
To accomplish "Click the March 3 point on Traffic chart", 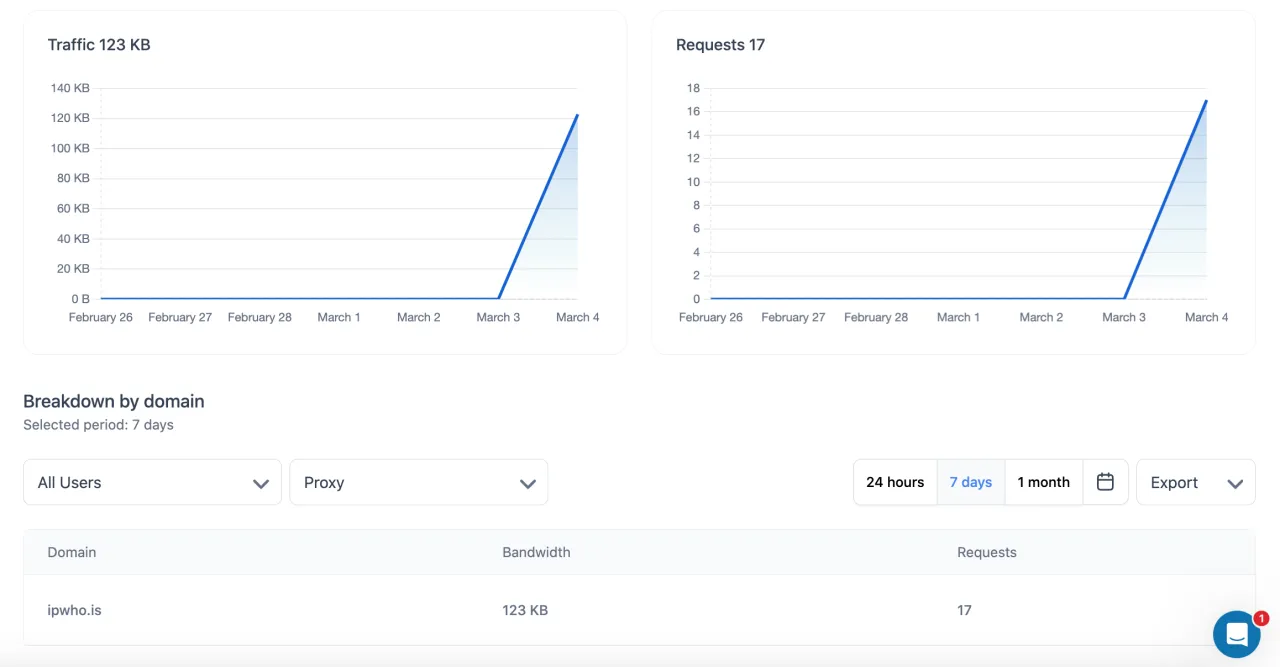I will coord(499,298).
